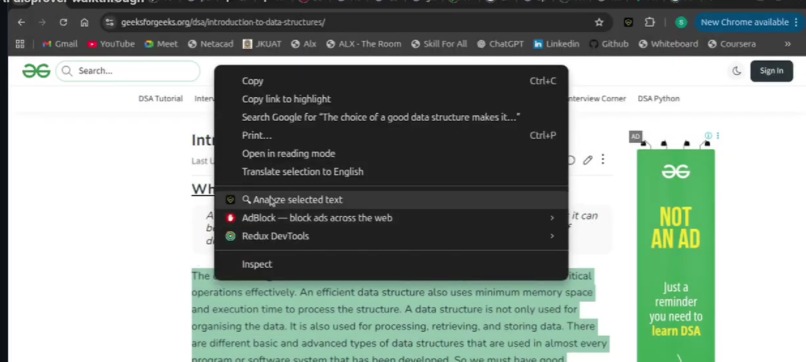Viewport: 806px width, 362px height.
Task: Open the shield extension icon in toolbar
Action: 628,23
